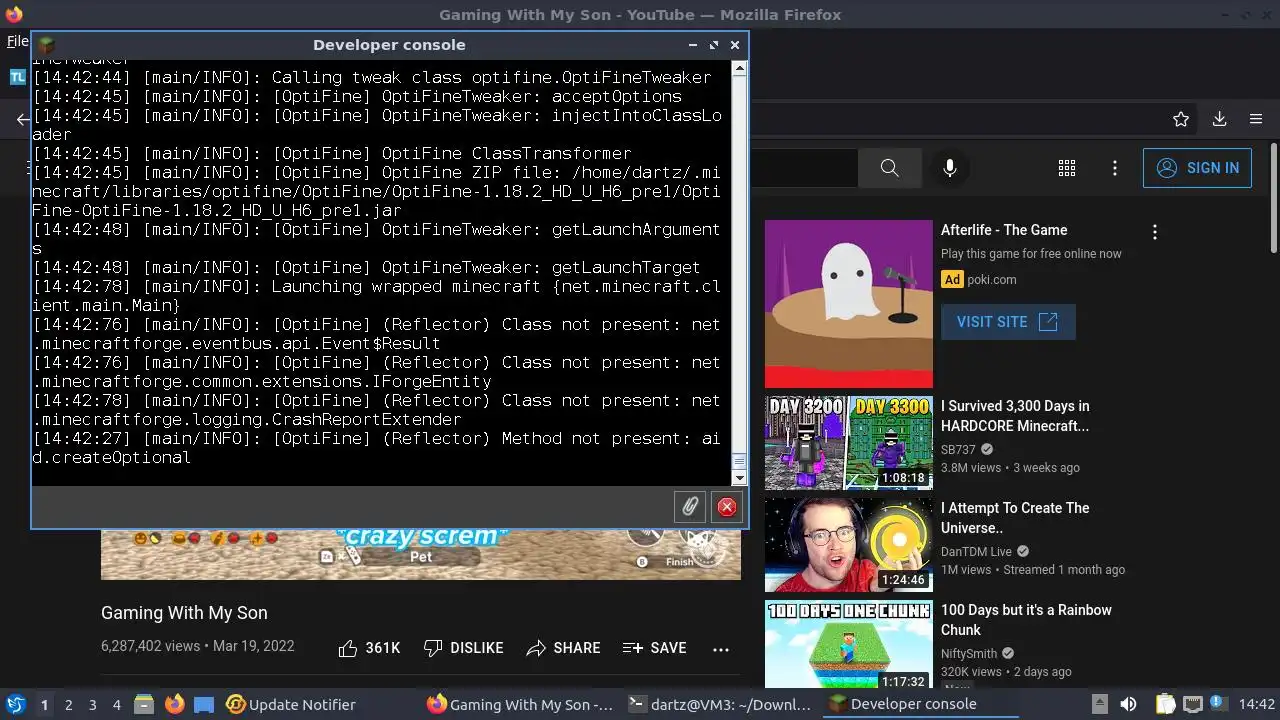The image size is (1280, 720).
Task: Like the video showing 361K likes
Action: 369,648
